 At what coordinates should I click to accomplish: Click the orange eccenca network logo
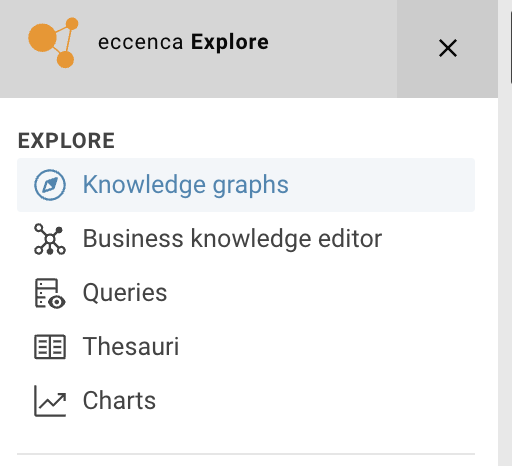[x=53, y=43]
